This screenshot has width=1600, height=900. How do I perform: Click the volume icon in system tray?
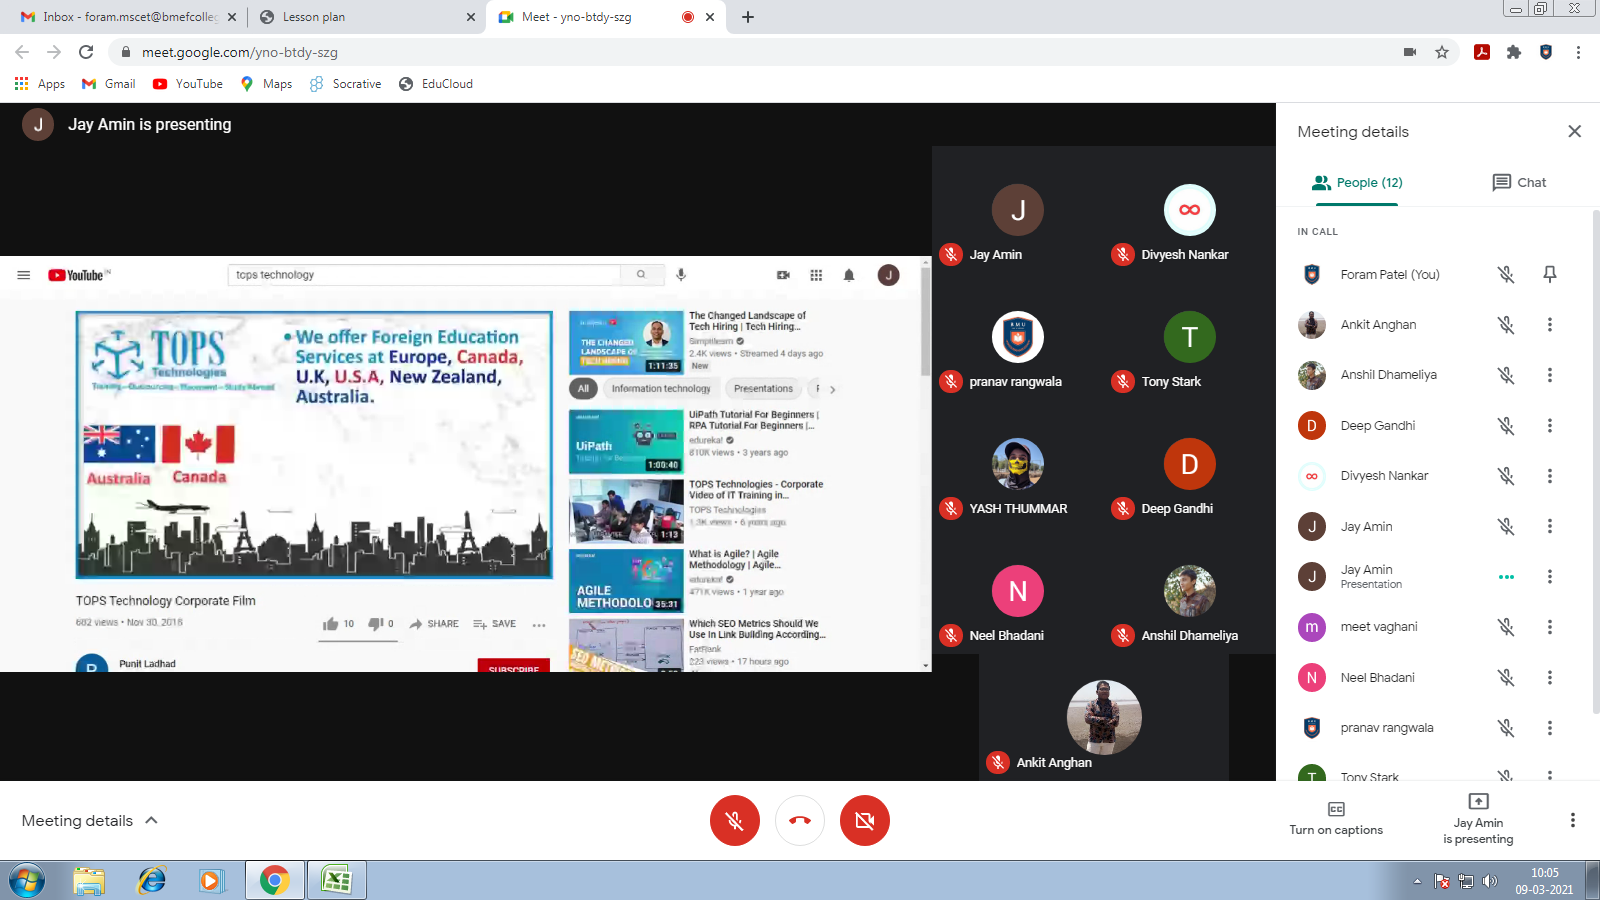pos(1490,881)
